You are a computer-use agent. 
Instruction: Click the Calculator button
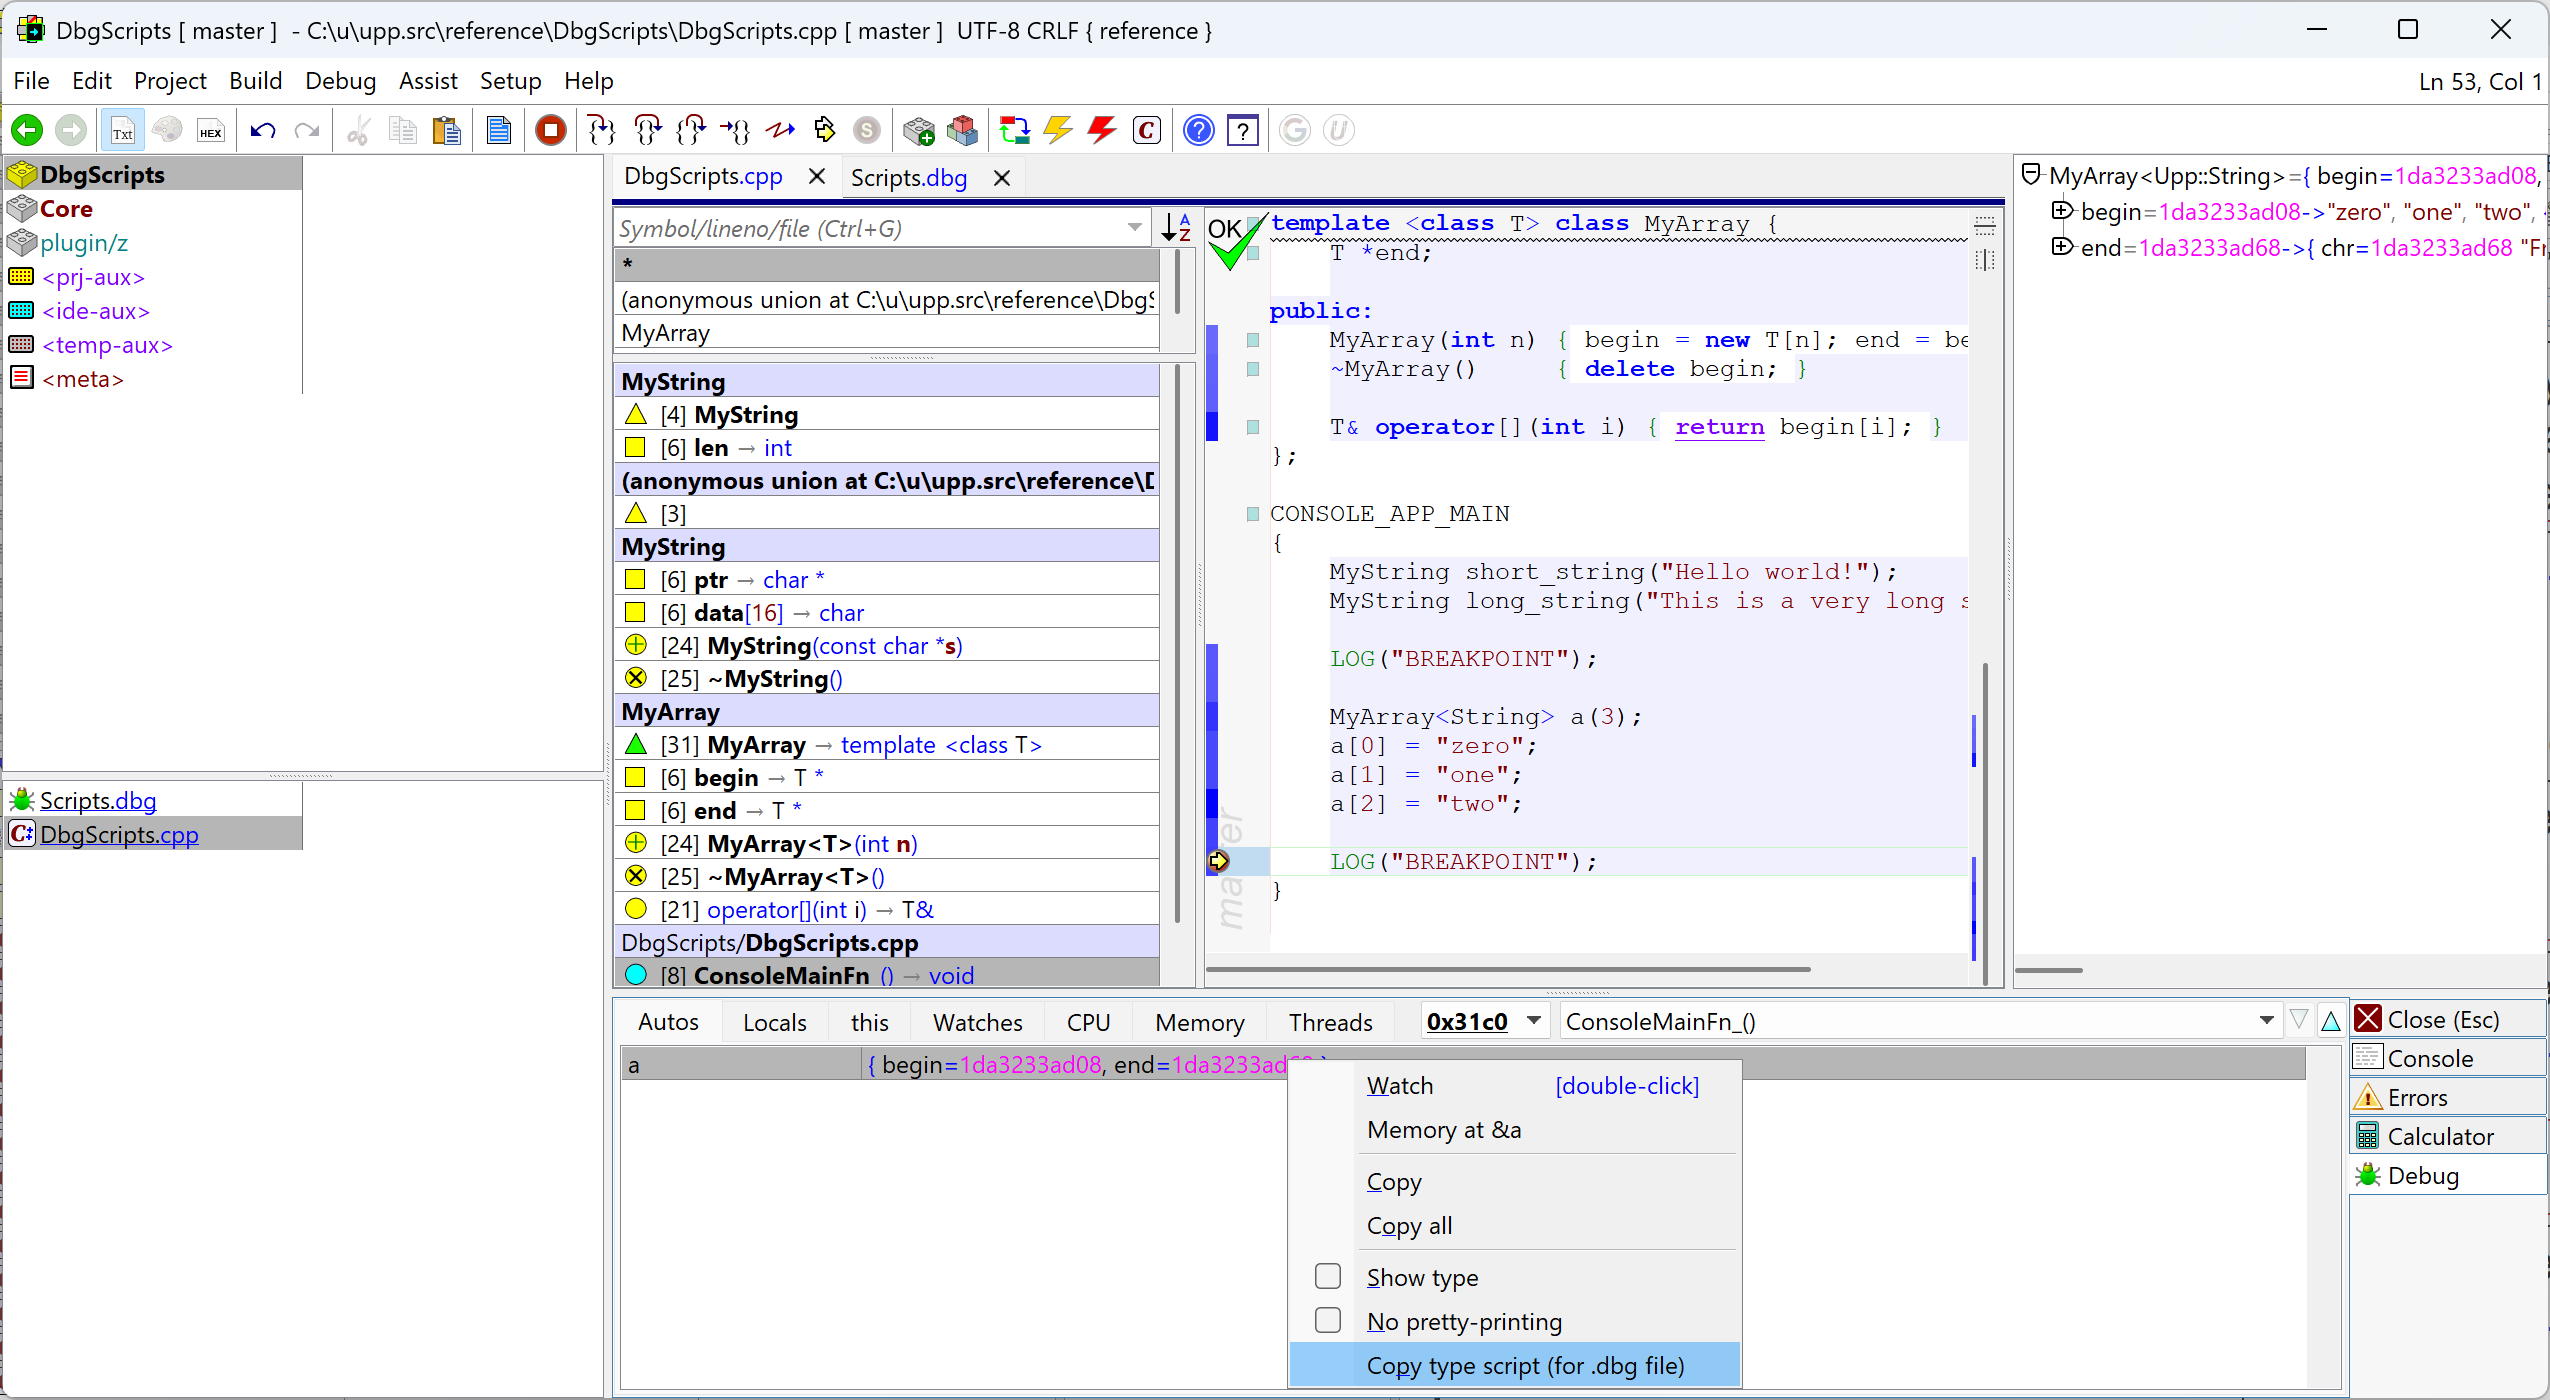coord(2439,1136)
